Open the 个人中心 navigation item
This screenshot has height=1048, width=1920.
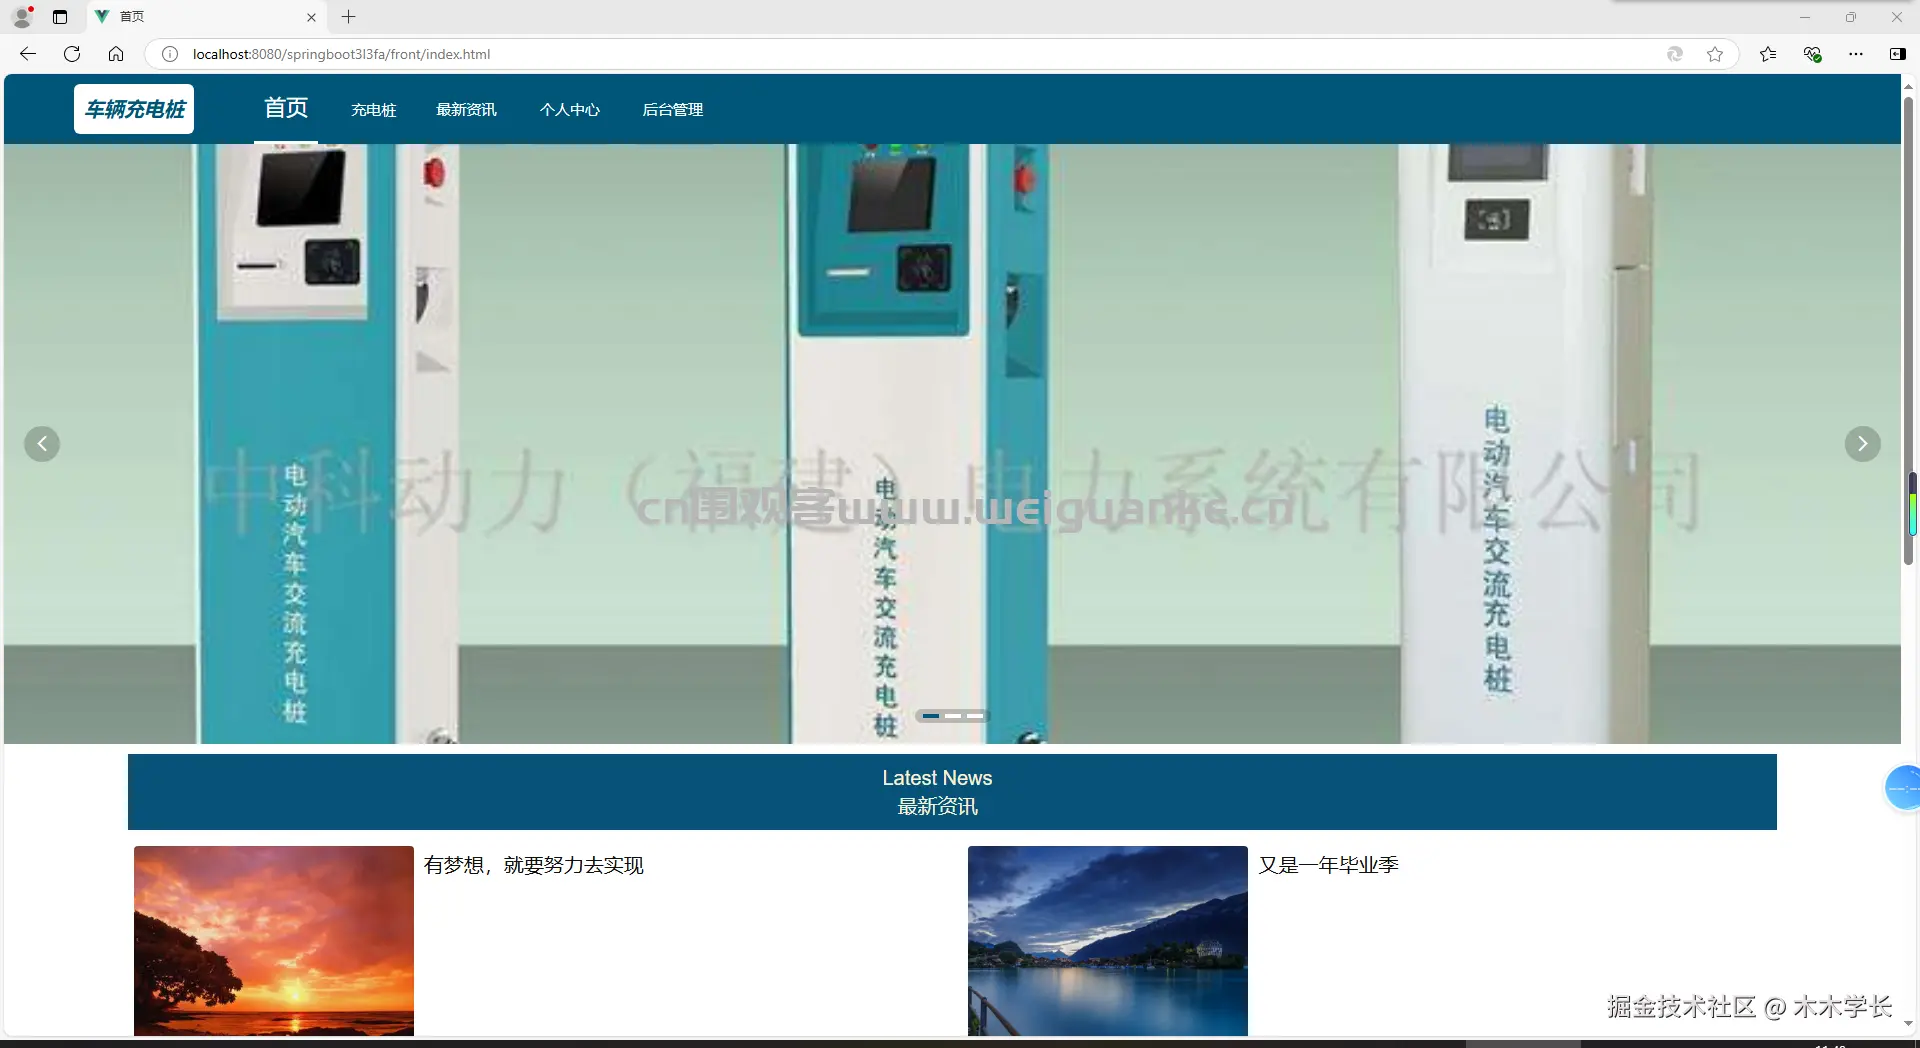[x=570, y=110]
